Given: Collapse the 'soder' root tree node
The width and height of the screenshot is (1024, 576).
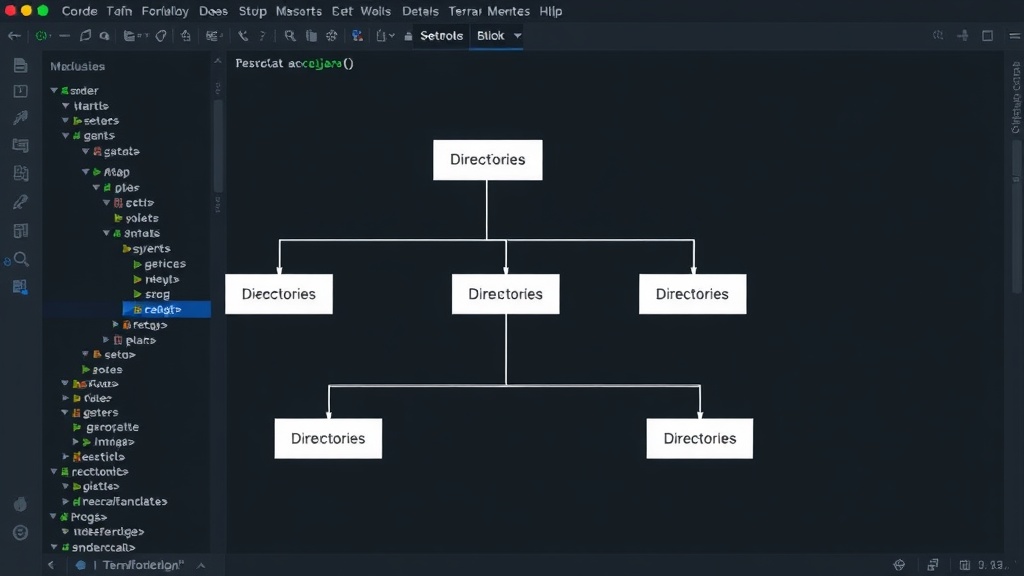Looking at the screenshot, I should (54, 91).
